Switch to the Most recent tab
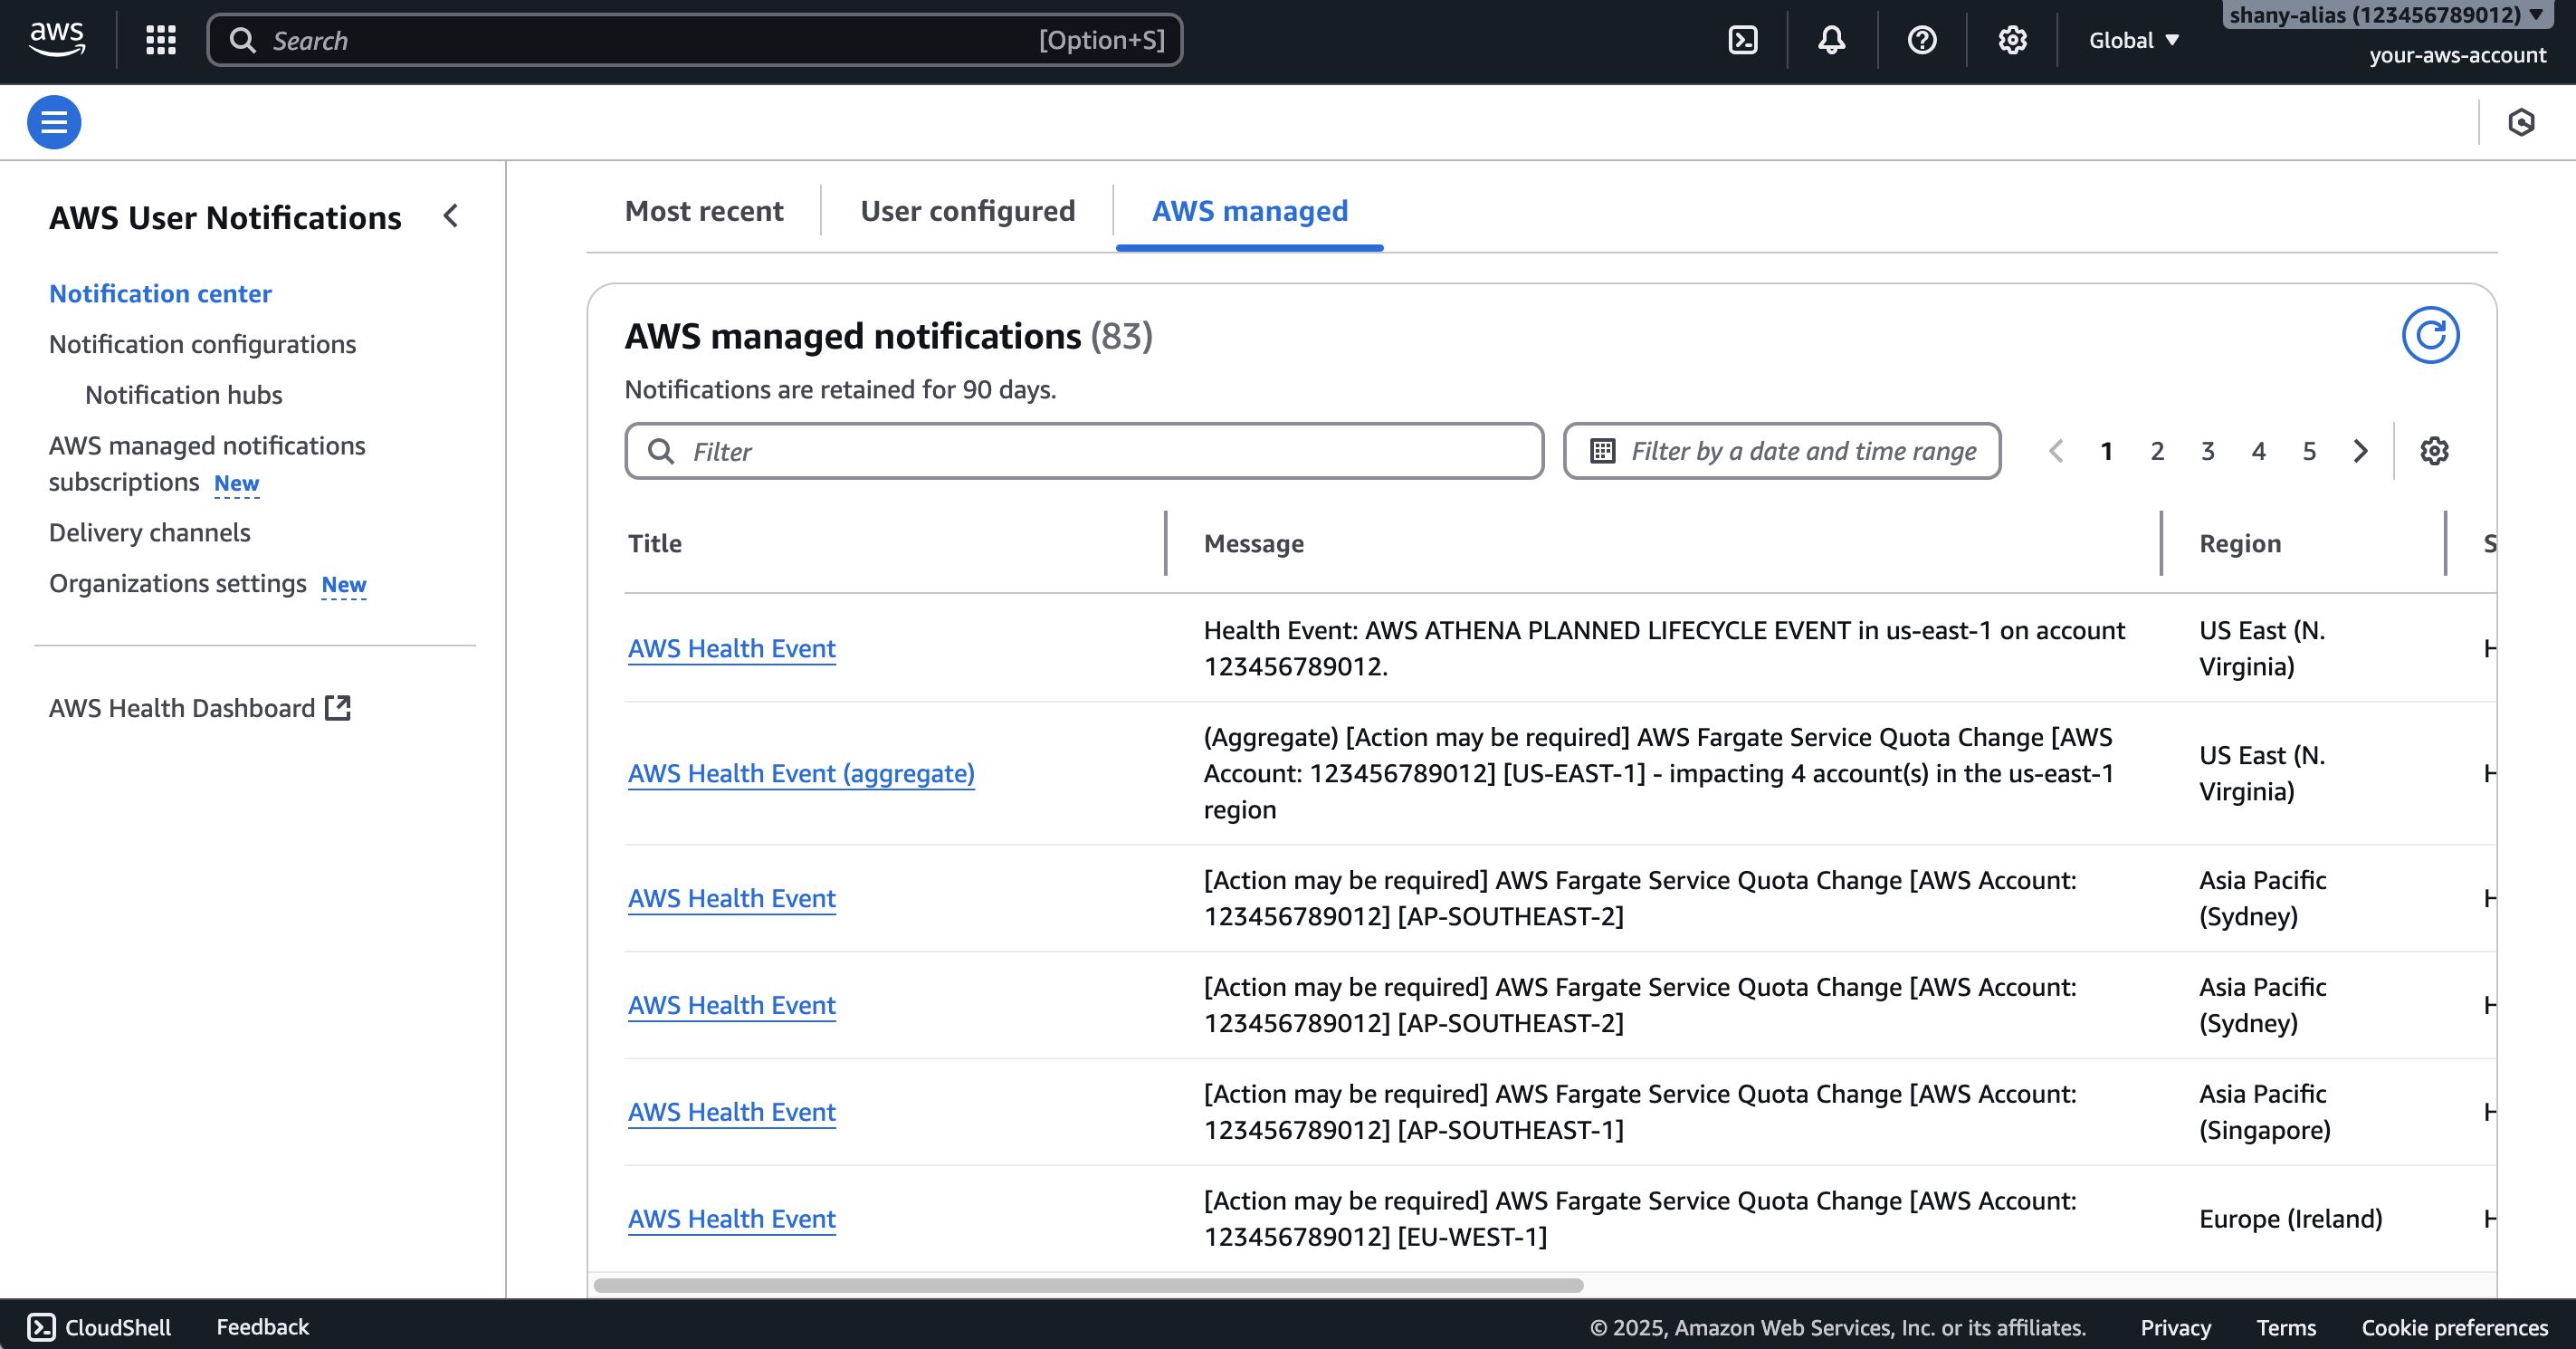Image resolution: width=2576 pixels, height=1349 pixels. (704, 211)
